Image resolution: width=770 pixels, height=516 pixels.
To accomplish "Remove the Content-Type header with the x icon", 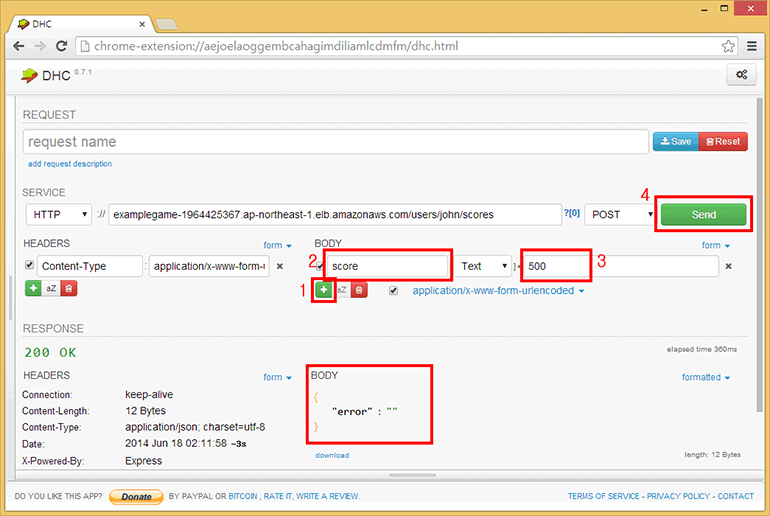I will [279, 266].
